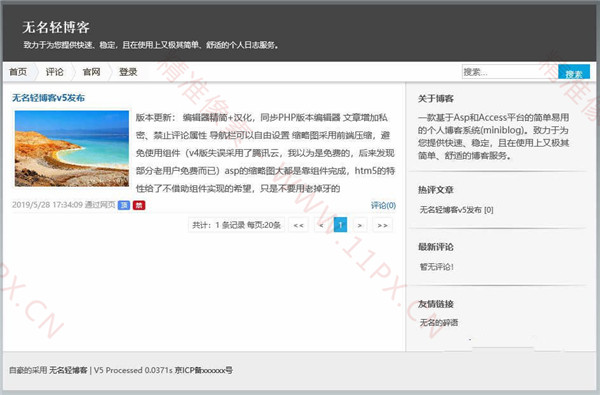Viewport: 600px width, 395px height.
Task: Click the blue 顶 pinned badge
Action: click(x=124, y=205)
